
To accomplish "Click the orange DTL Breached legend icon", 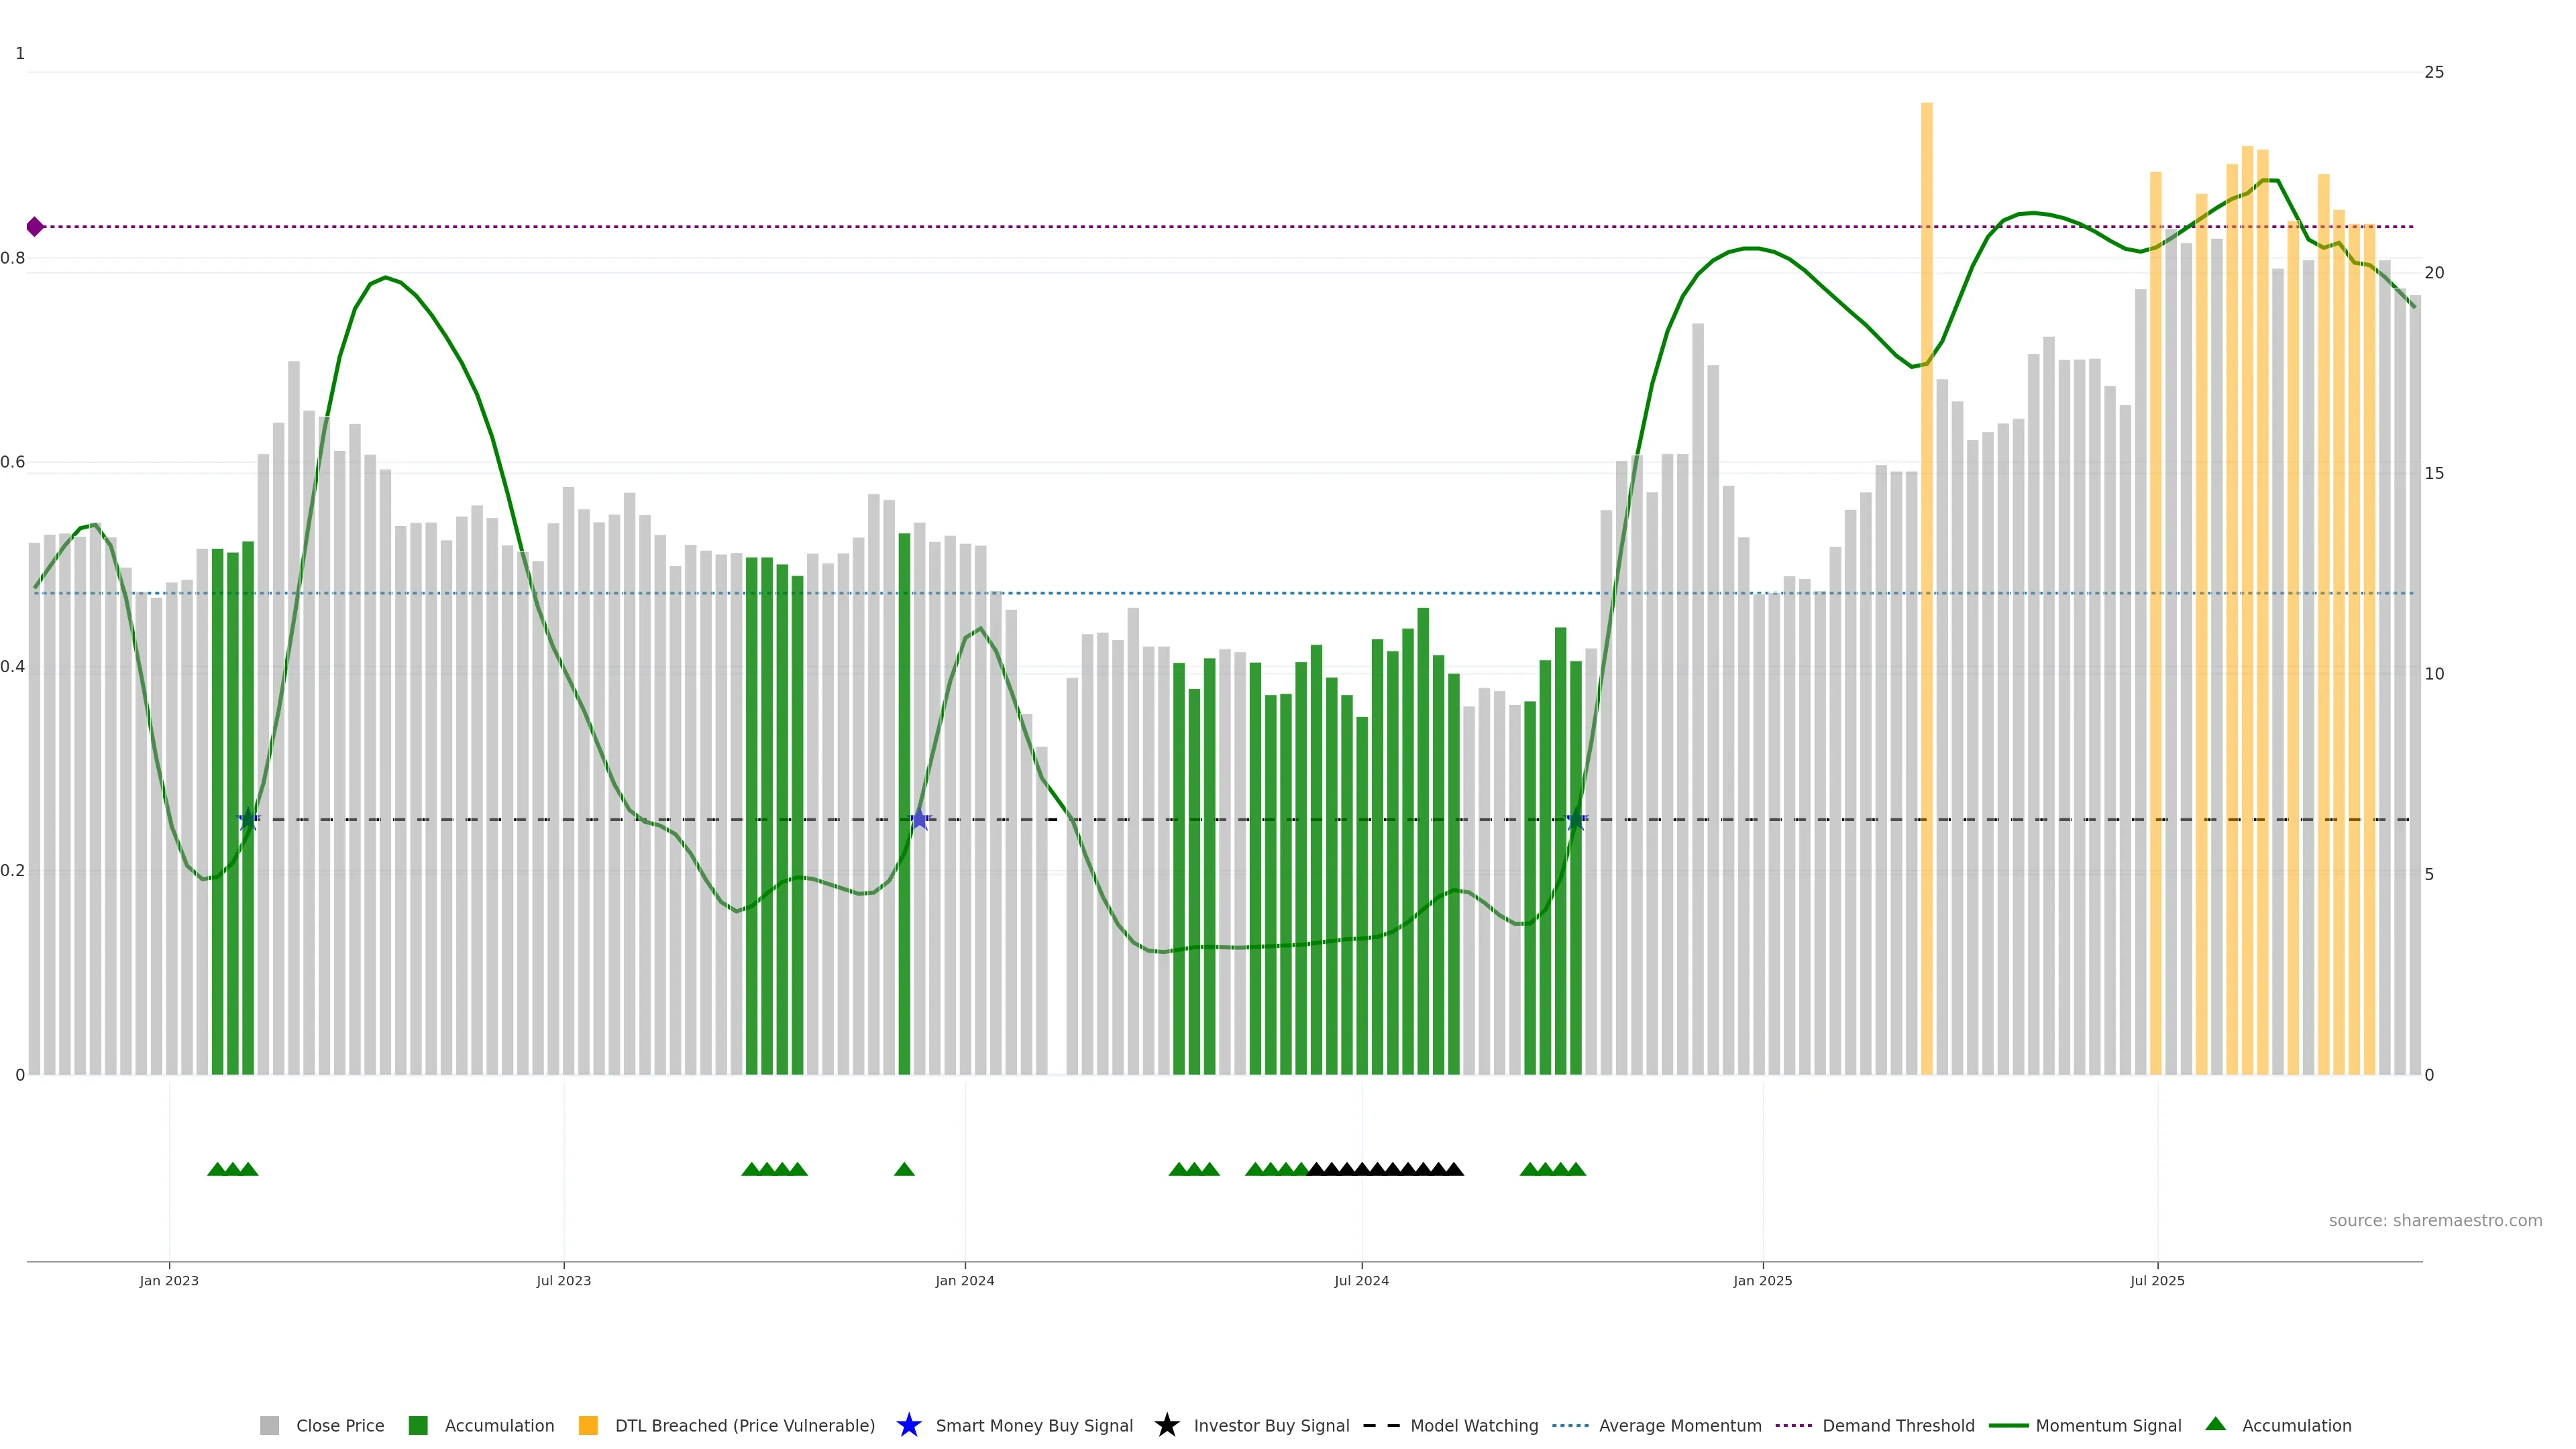I will point(588,1425).
